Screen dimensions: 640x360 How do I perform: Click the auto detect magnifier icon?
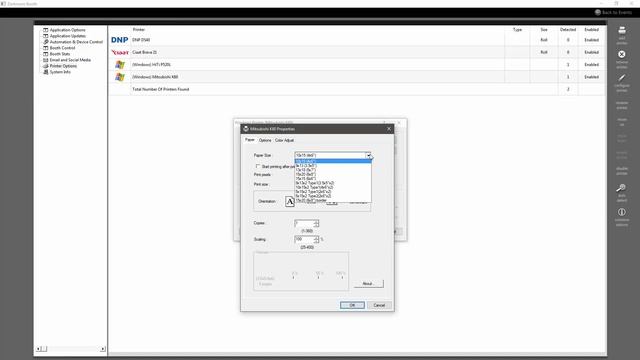point(621,188)
